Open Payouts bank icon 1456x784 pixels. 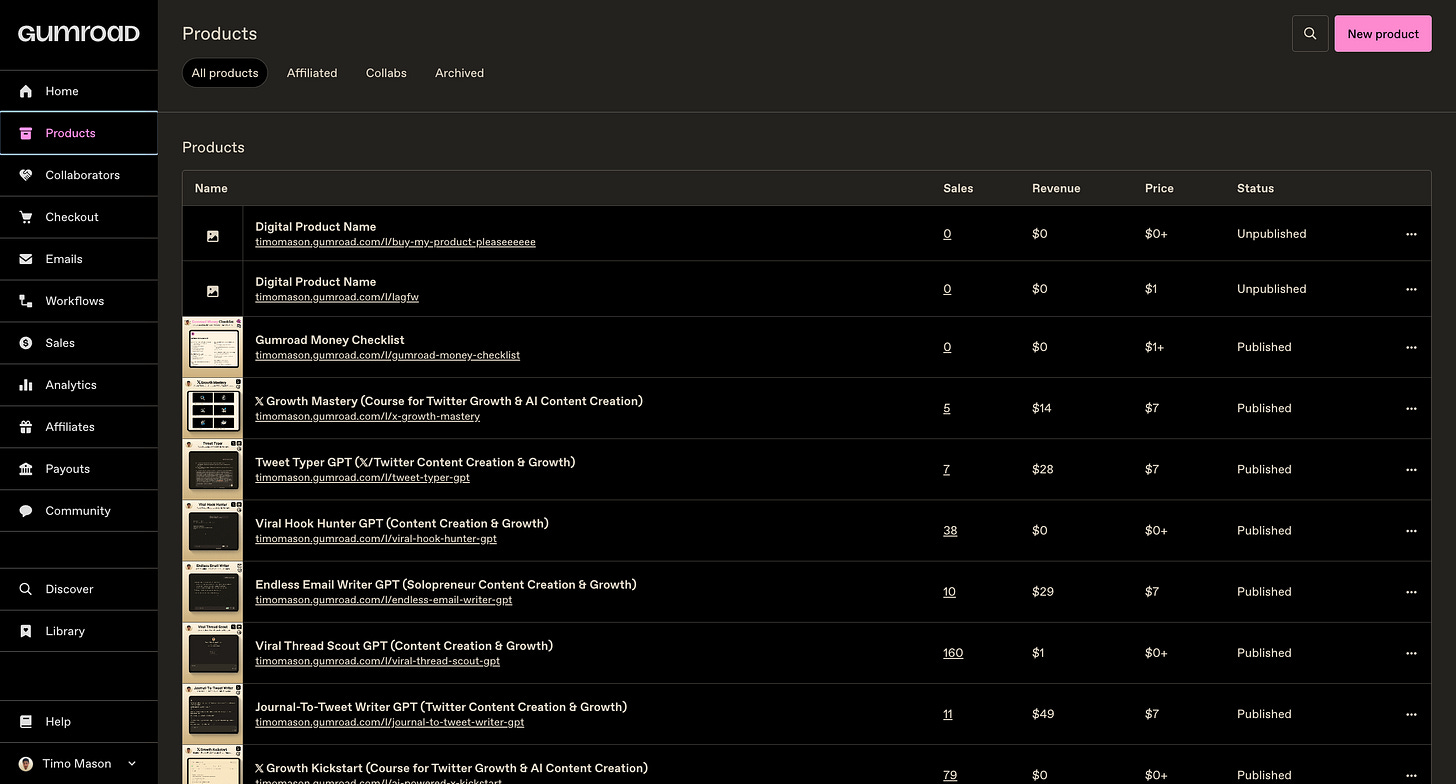[x=26, y=469]
